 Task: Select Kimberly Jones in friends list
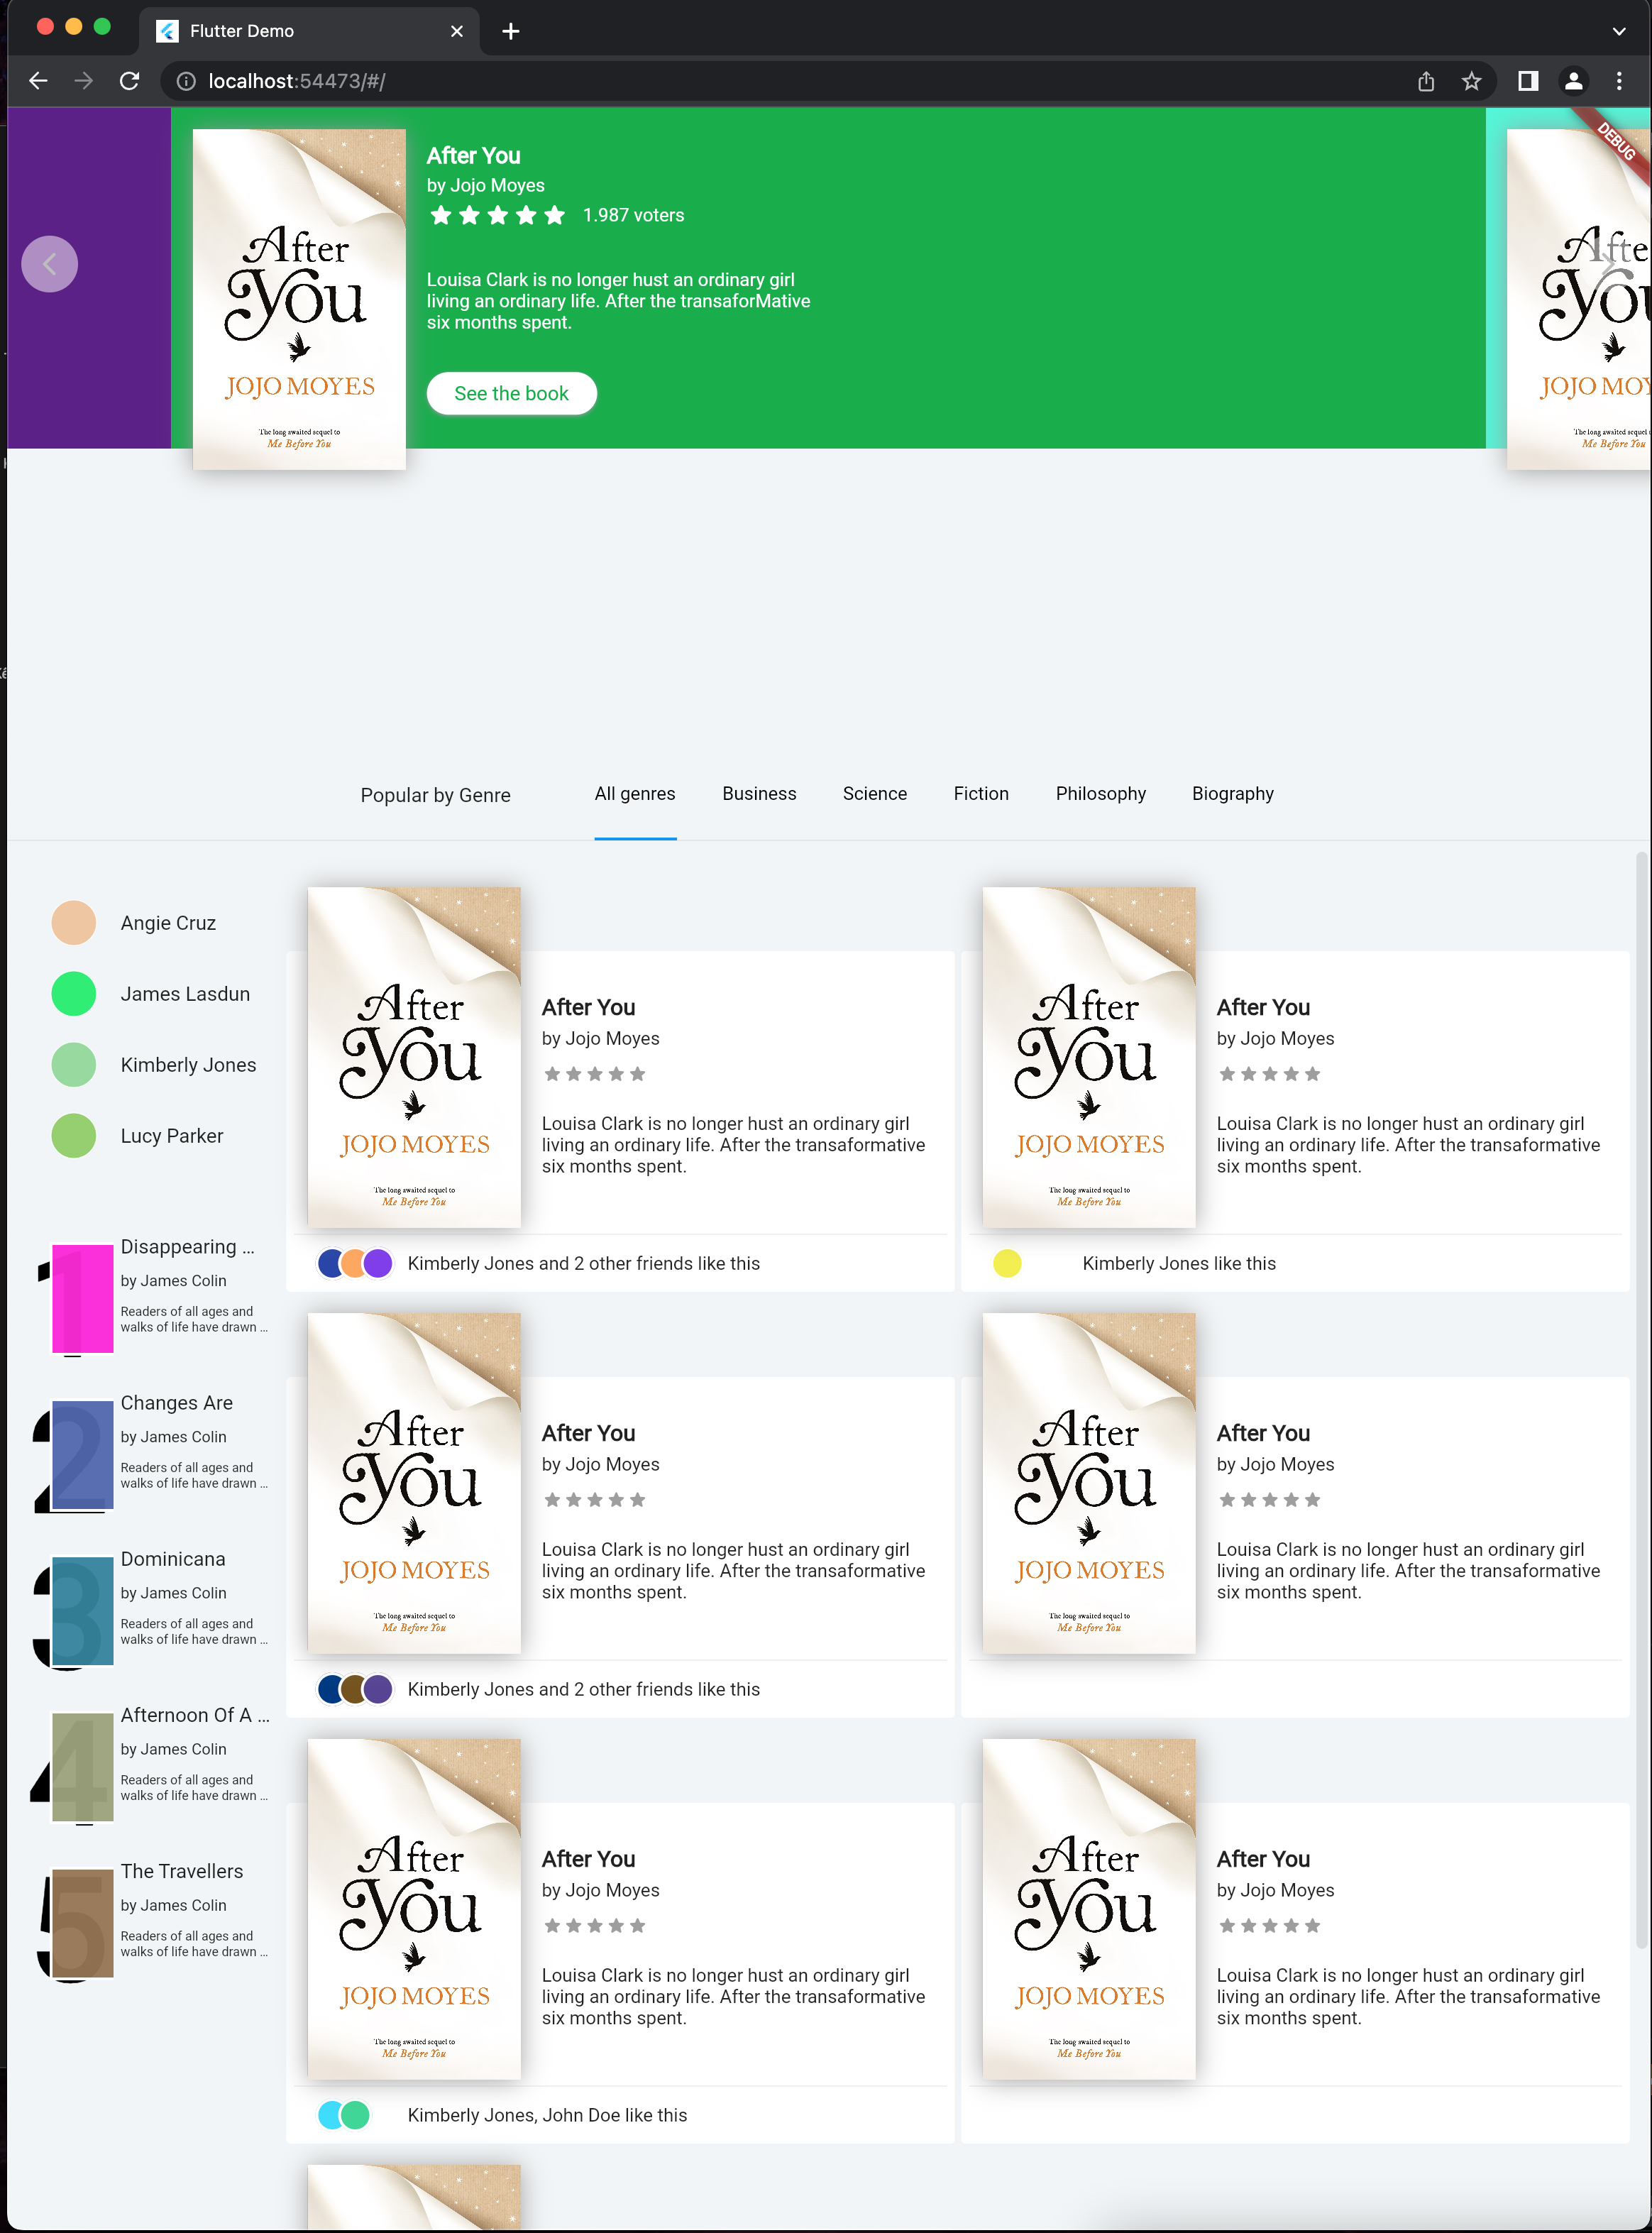pos(188,1065)
